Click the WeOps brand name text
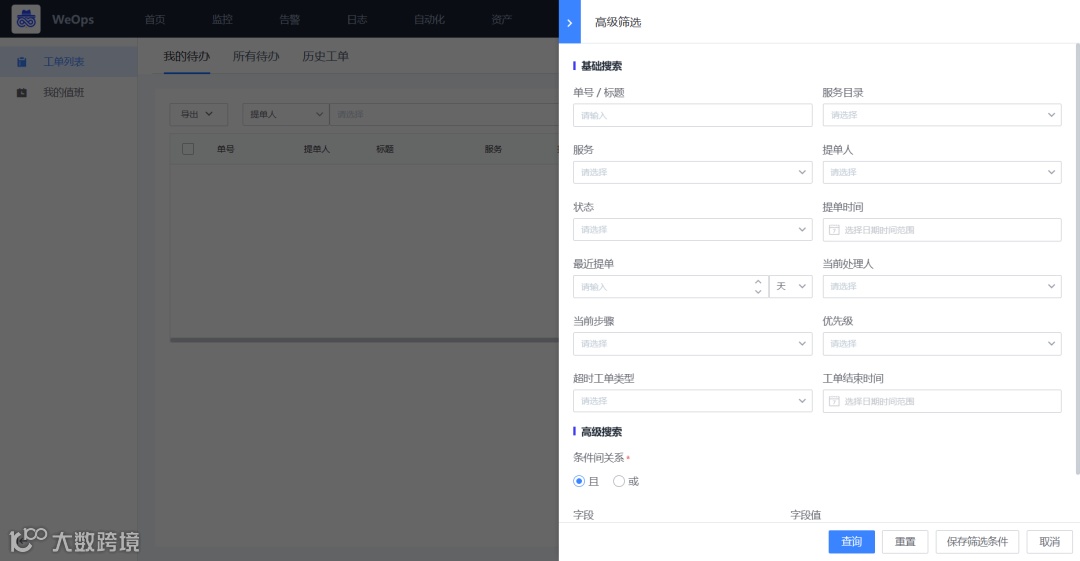 pyautogui.click(x=72, y=19)
